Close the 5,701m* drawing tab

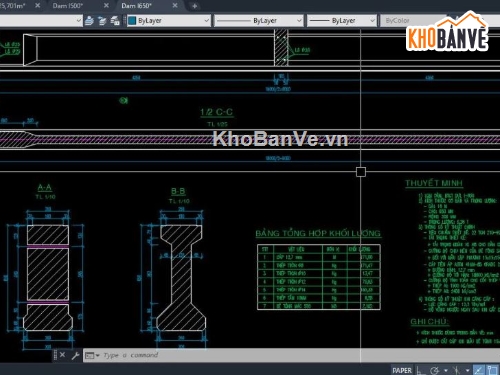tap(38, 6)
